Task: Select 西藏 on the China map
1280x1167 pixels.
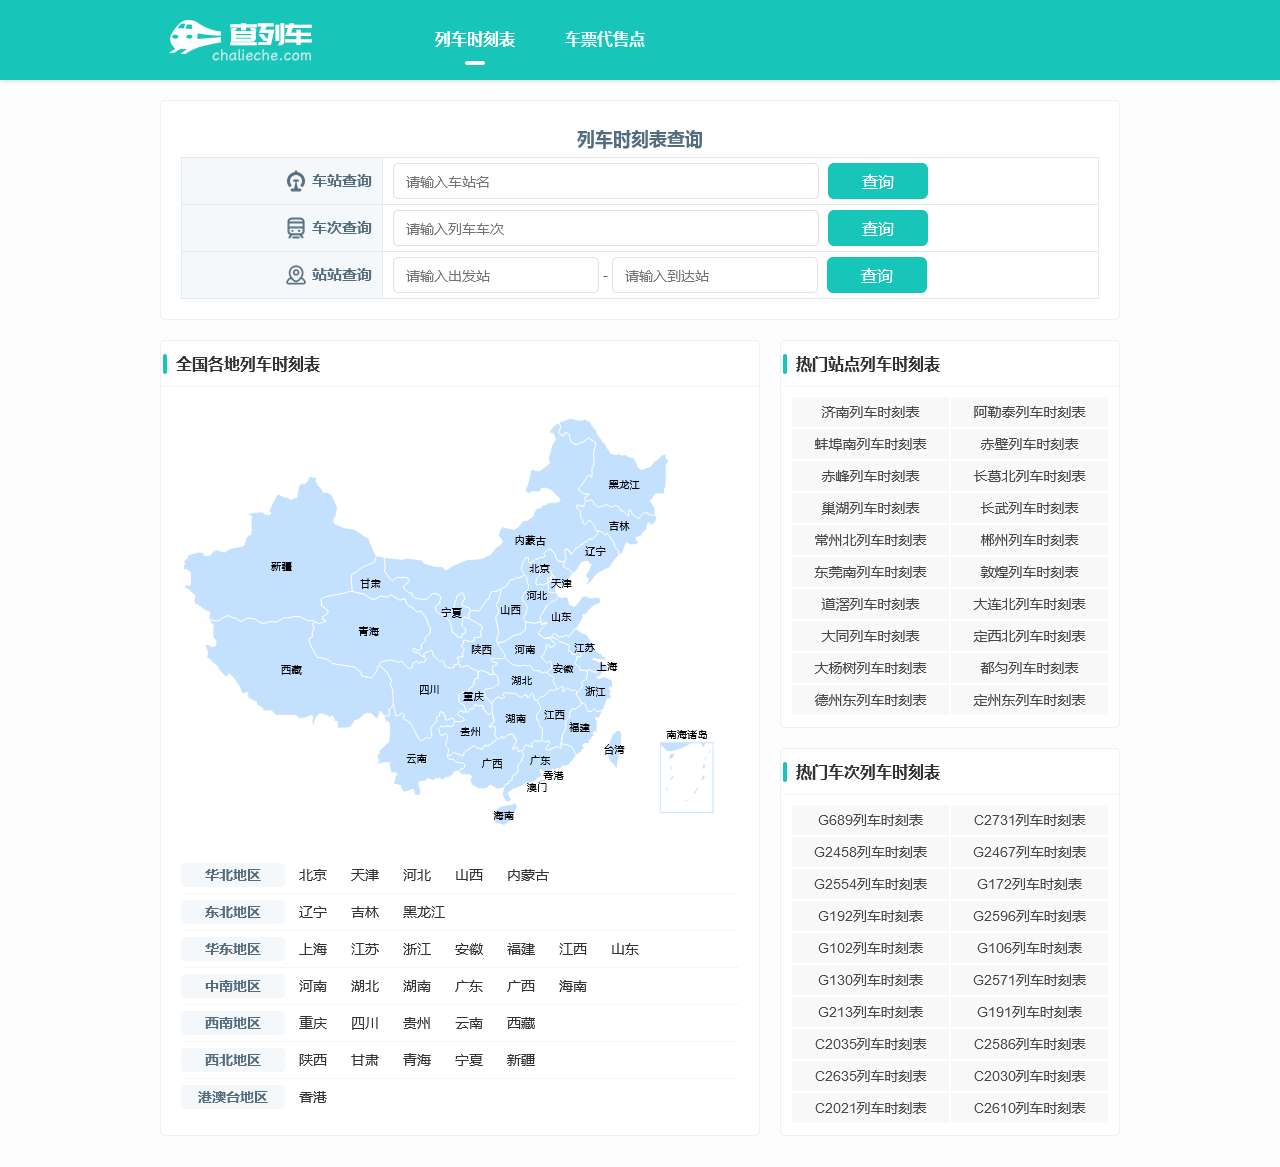Action: (291, 669)
